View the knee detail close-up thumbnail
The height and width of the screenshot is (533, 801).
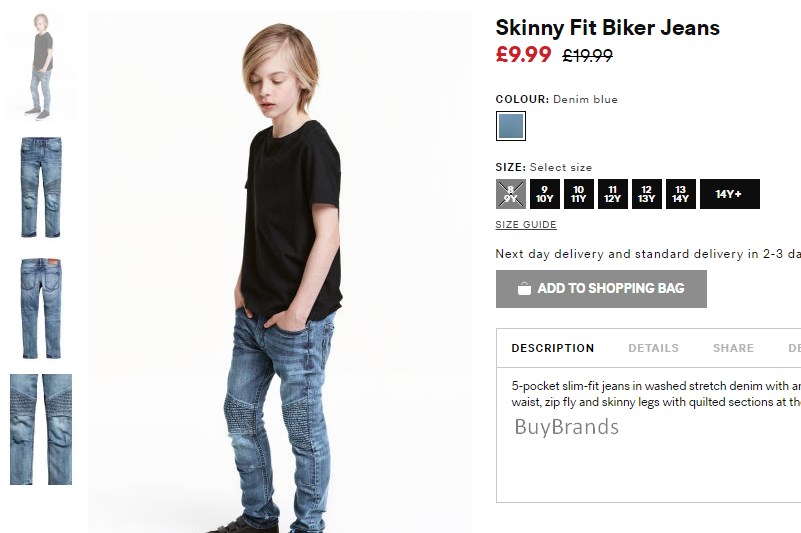(x=41, y=429)
